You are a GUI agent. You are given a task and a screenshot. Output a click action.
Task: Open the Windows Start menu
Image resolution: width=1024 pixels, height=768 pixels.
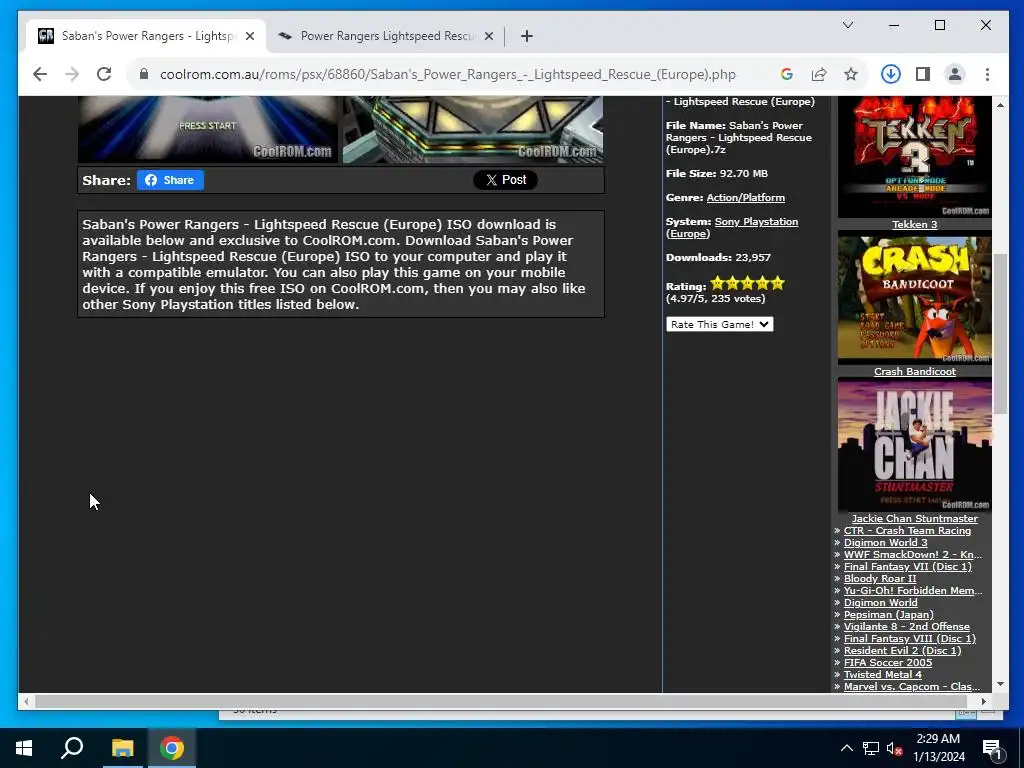tap(24, 748)
